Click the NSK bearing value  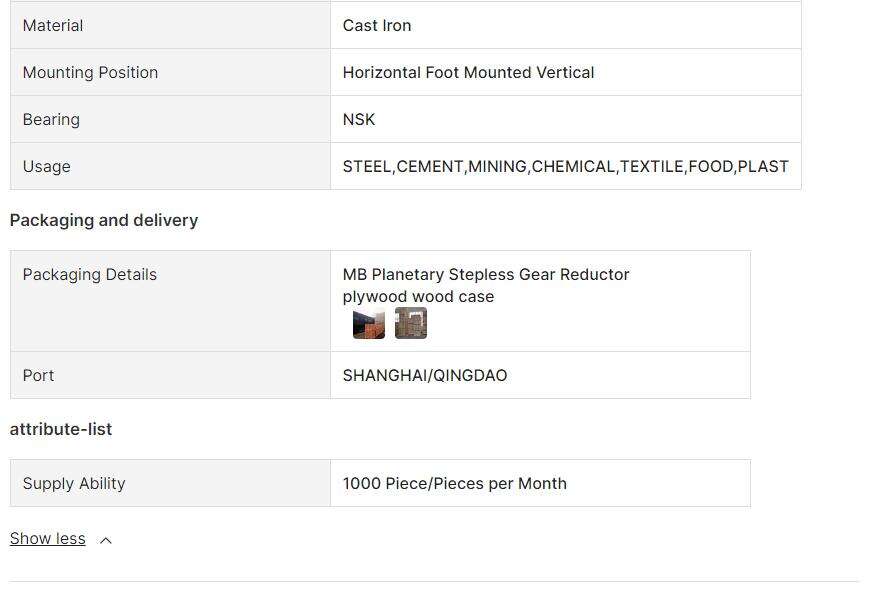[x=359, y=119]
